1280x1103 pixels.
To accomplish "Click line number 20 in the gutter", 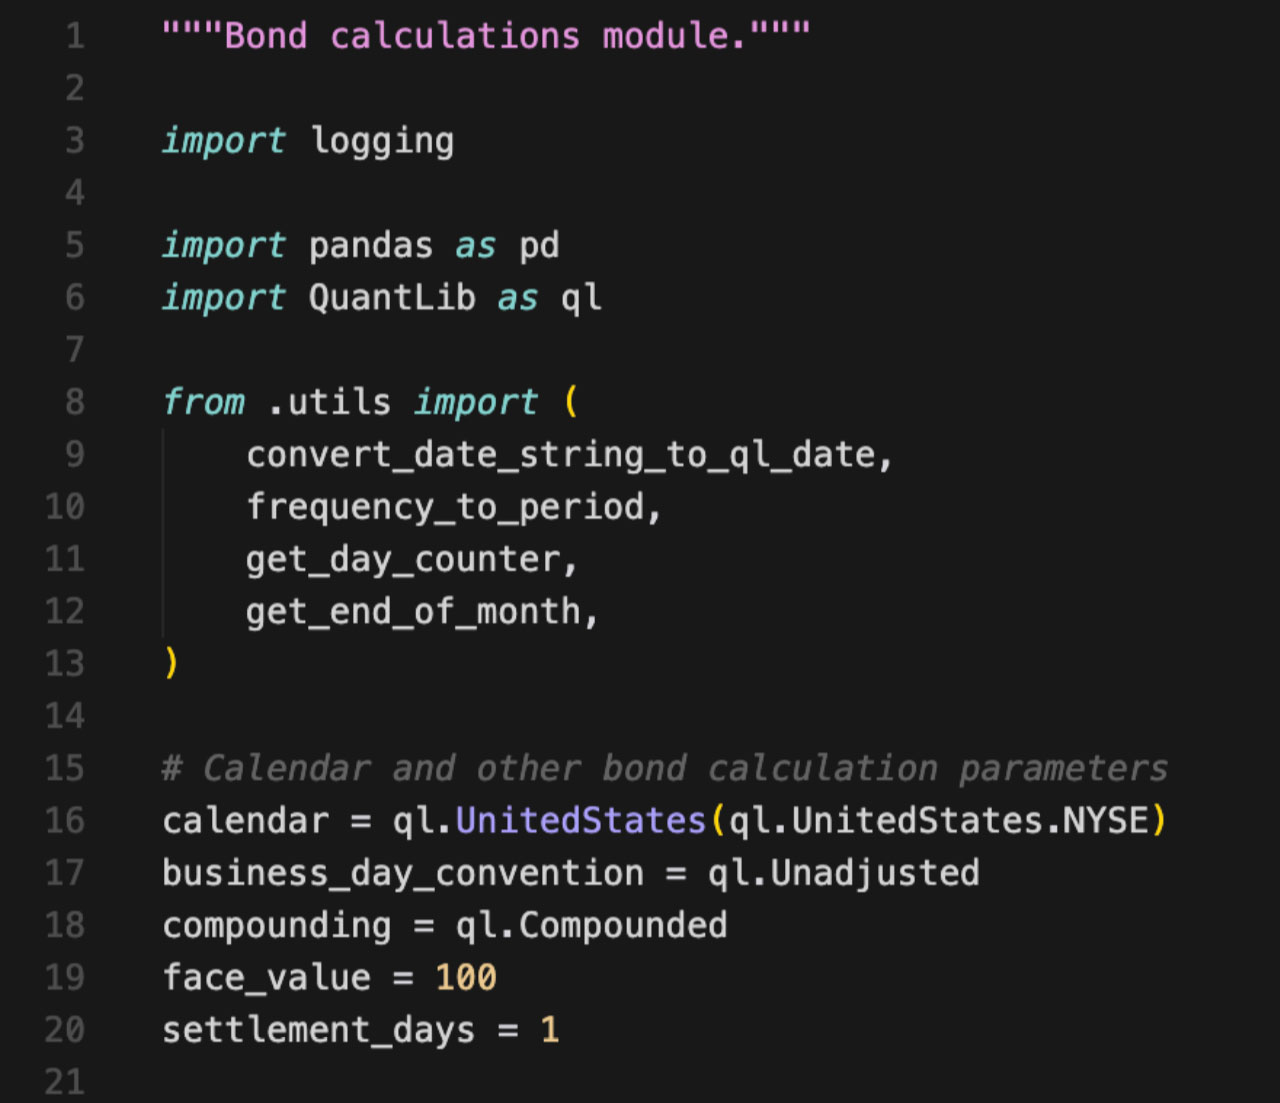I will point(65,1029).
